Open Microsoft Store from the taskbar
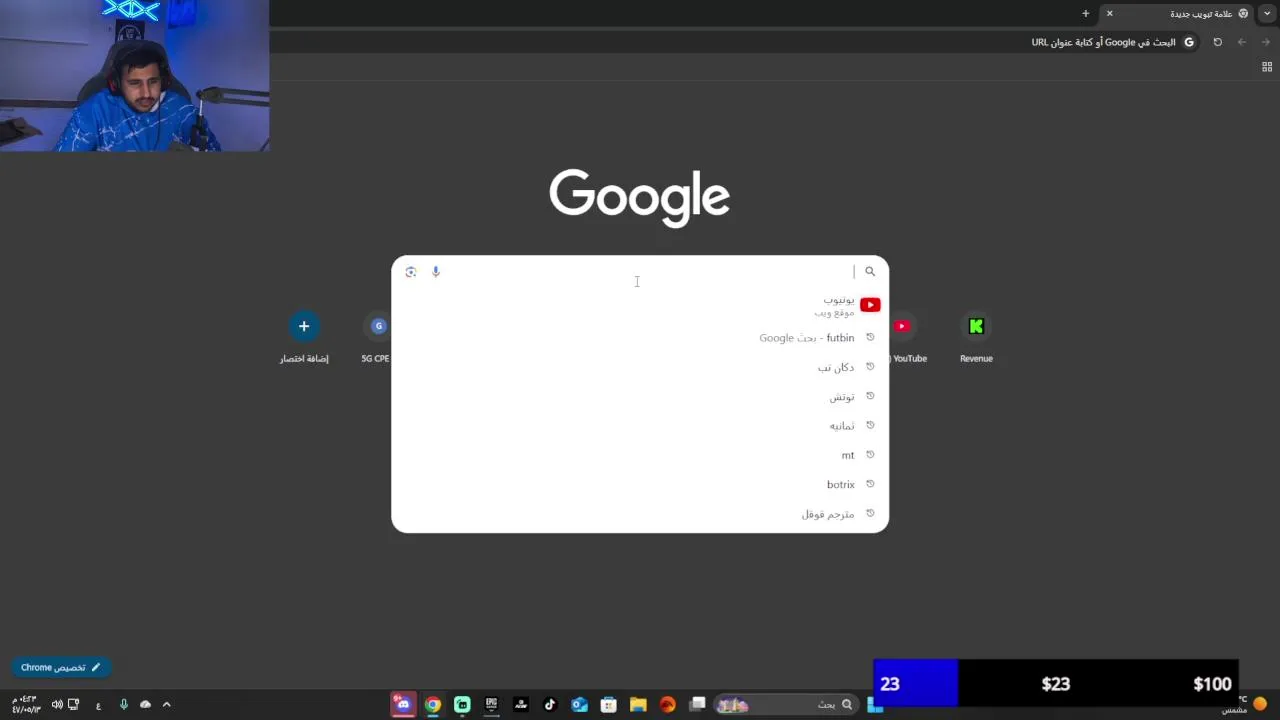1280x720 pixels. (608, 704)
